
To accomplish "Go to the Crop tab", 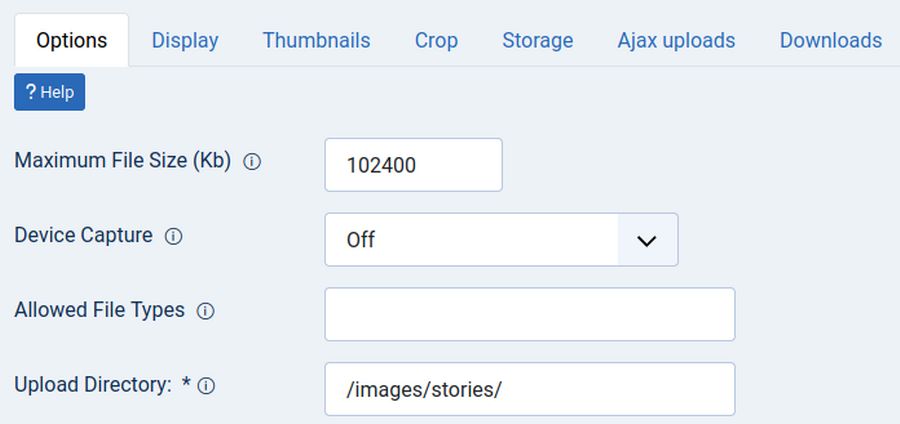I will point(436,41).
